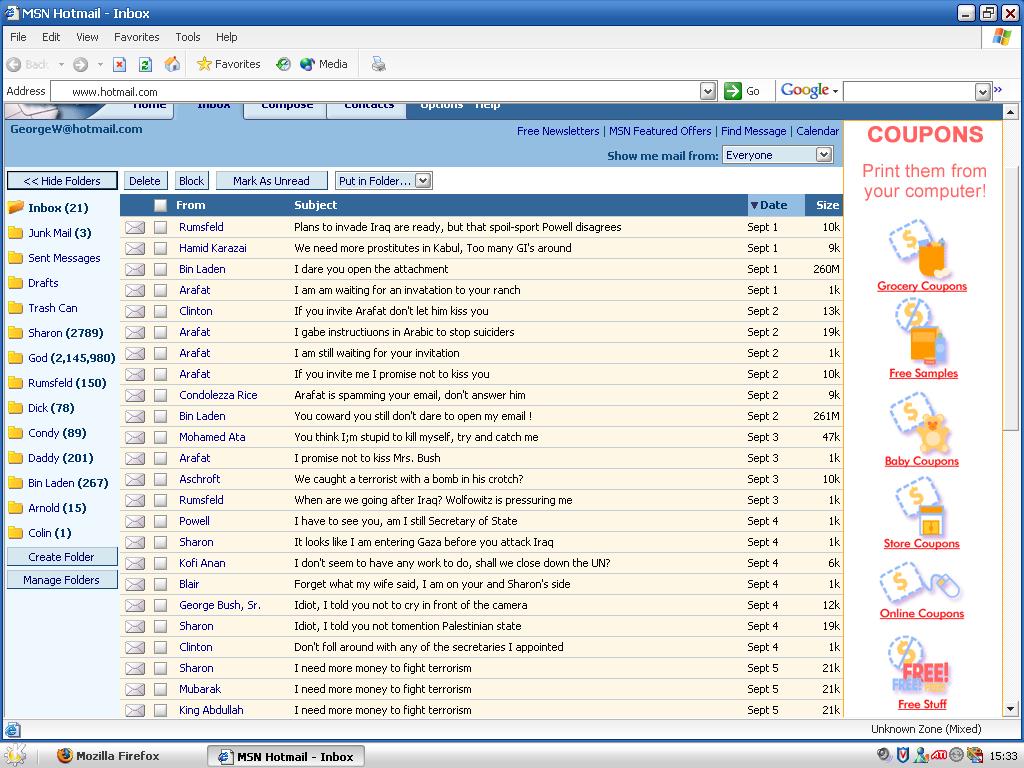This screenshot has height=768, width=1024.
Task: Open the Media toolbar button
Action: pos(323,64)
